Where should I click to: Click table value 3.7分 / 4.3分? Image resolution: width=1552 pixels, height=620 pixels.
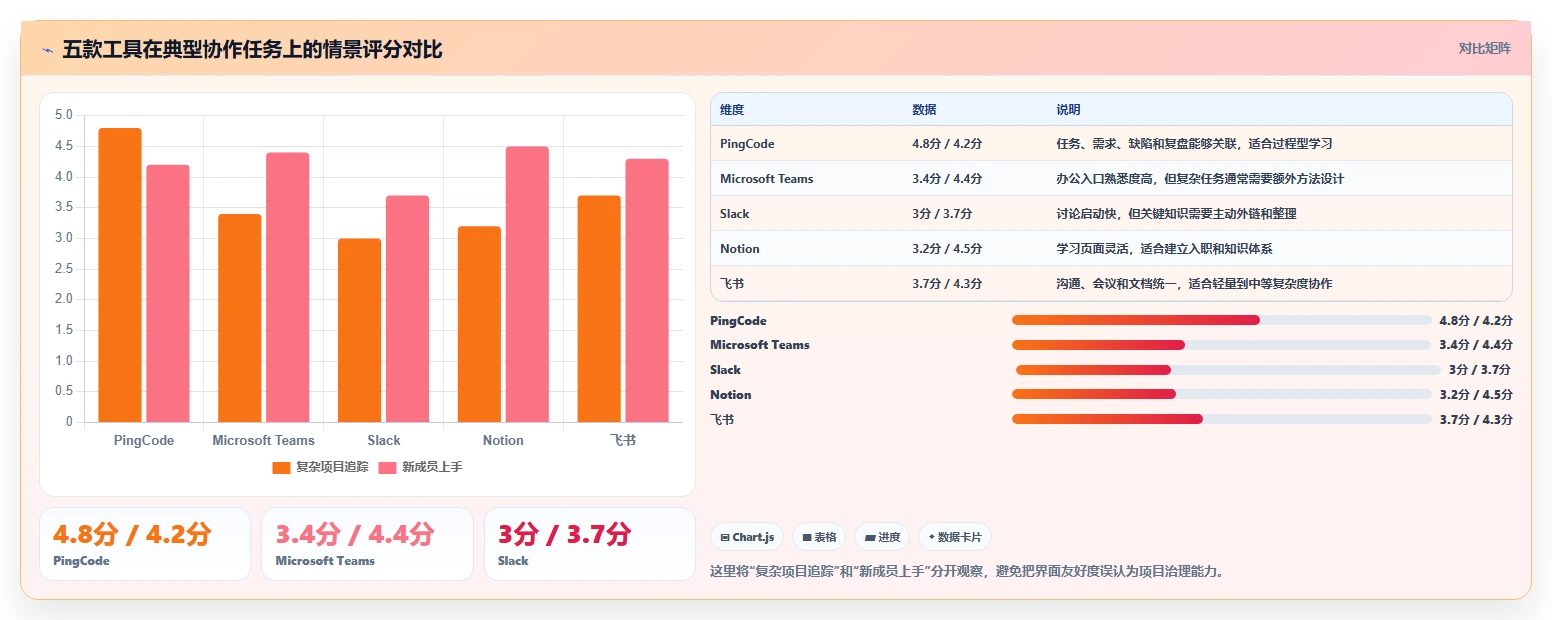[947, 284]
